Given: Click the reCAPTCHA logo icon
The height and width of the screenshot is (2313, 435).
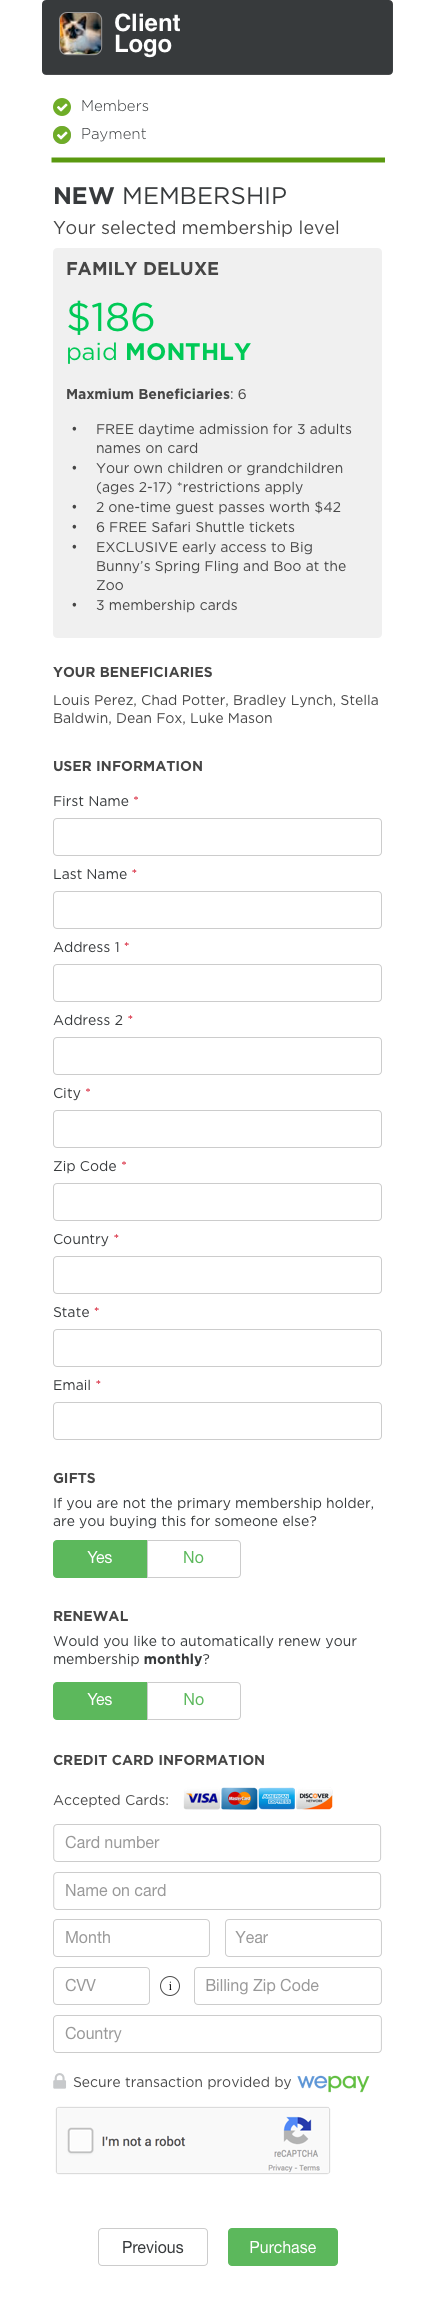Looking at the screenshot, I should point(297,2131).
